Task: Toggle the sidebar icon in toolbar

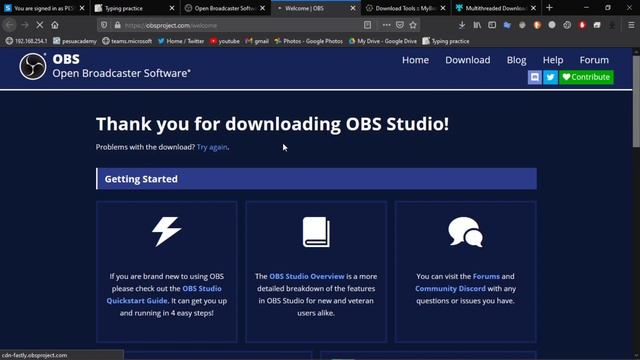Action: pos(492,25)
